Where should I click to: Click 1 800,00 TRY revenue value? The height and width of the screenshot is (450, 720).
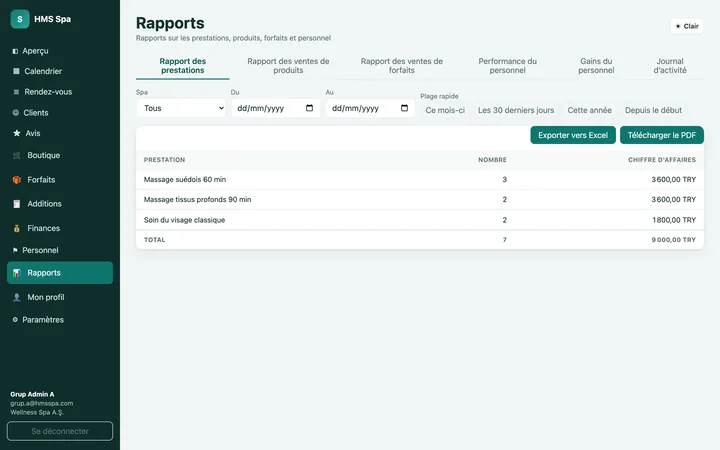(674, 220)
